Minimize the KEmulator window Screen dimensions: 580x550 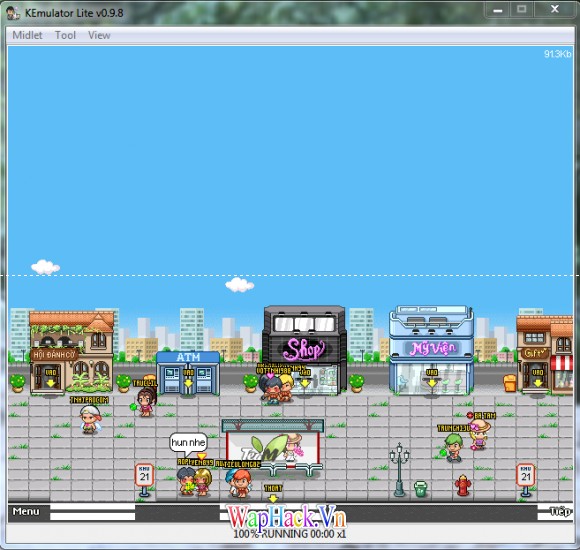498,10
